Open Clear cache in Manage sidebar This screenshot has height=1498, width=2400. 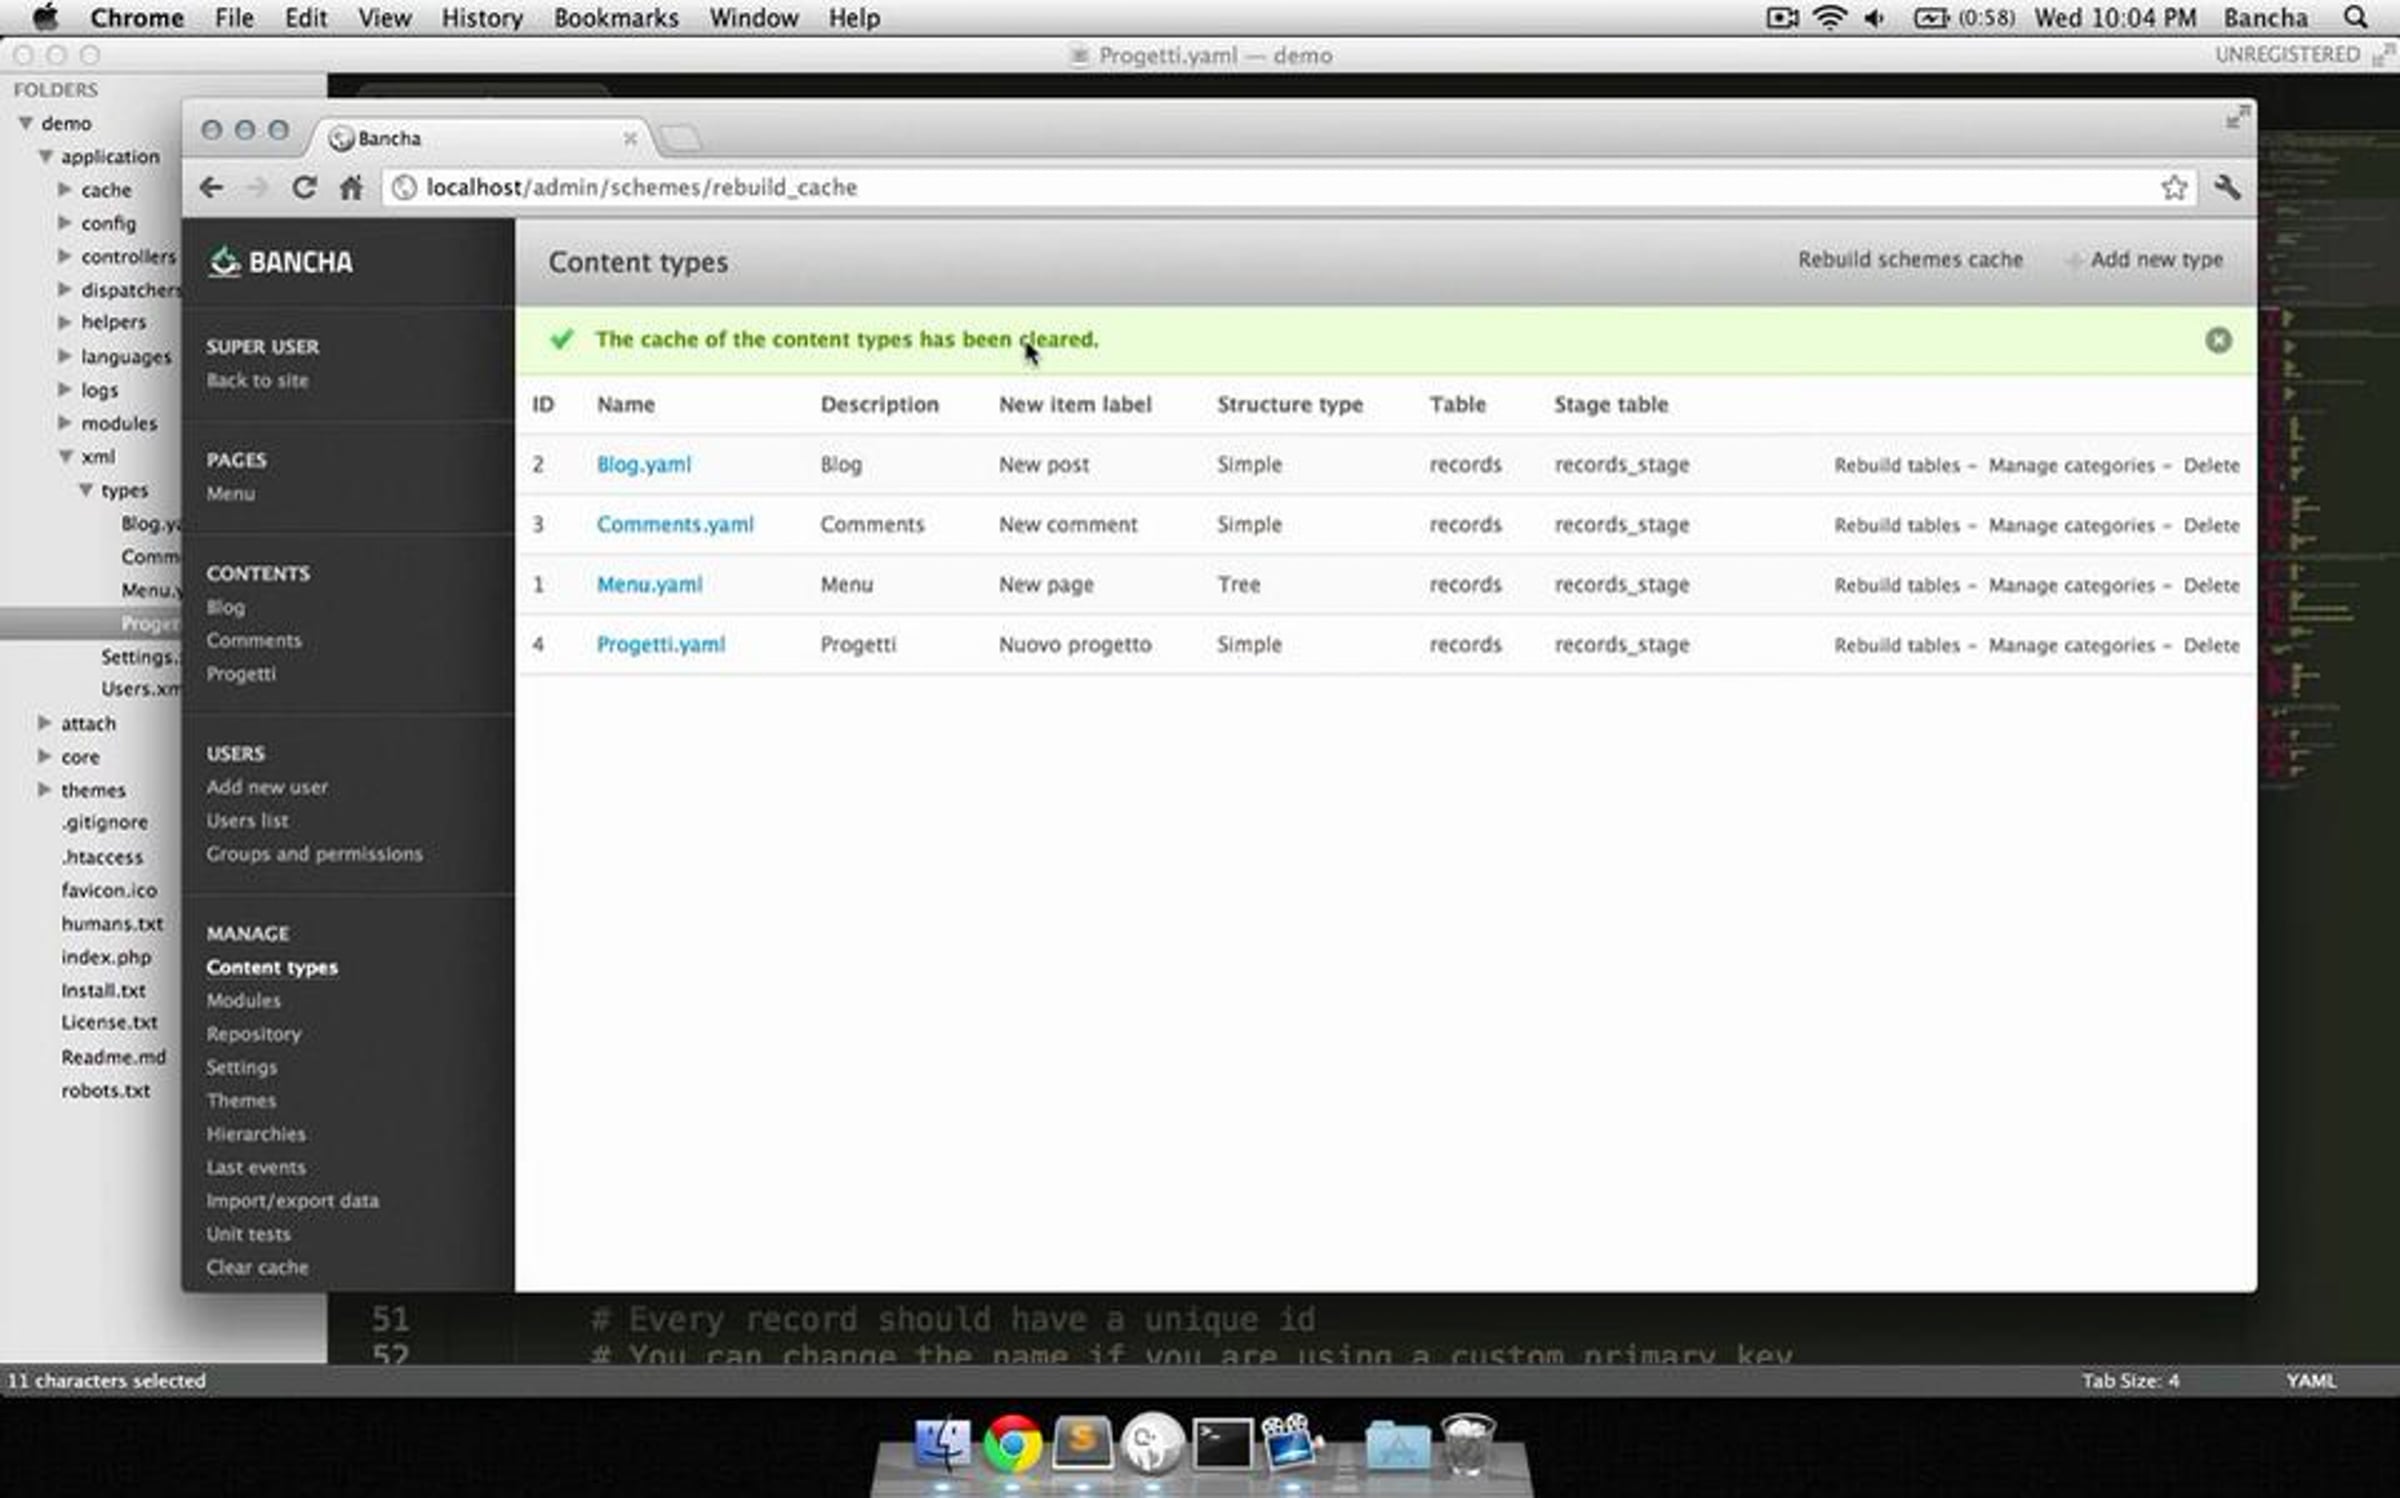coord(257,1267)
